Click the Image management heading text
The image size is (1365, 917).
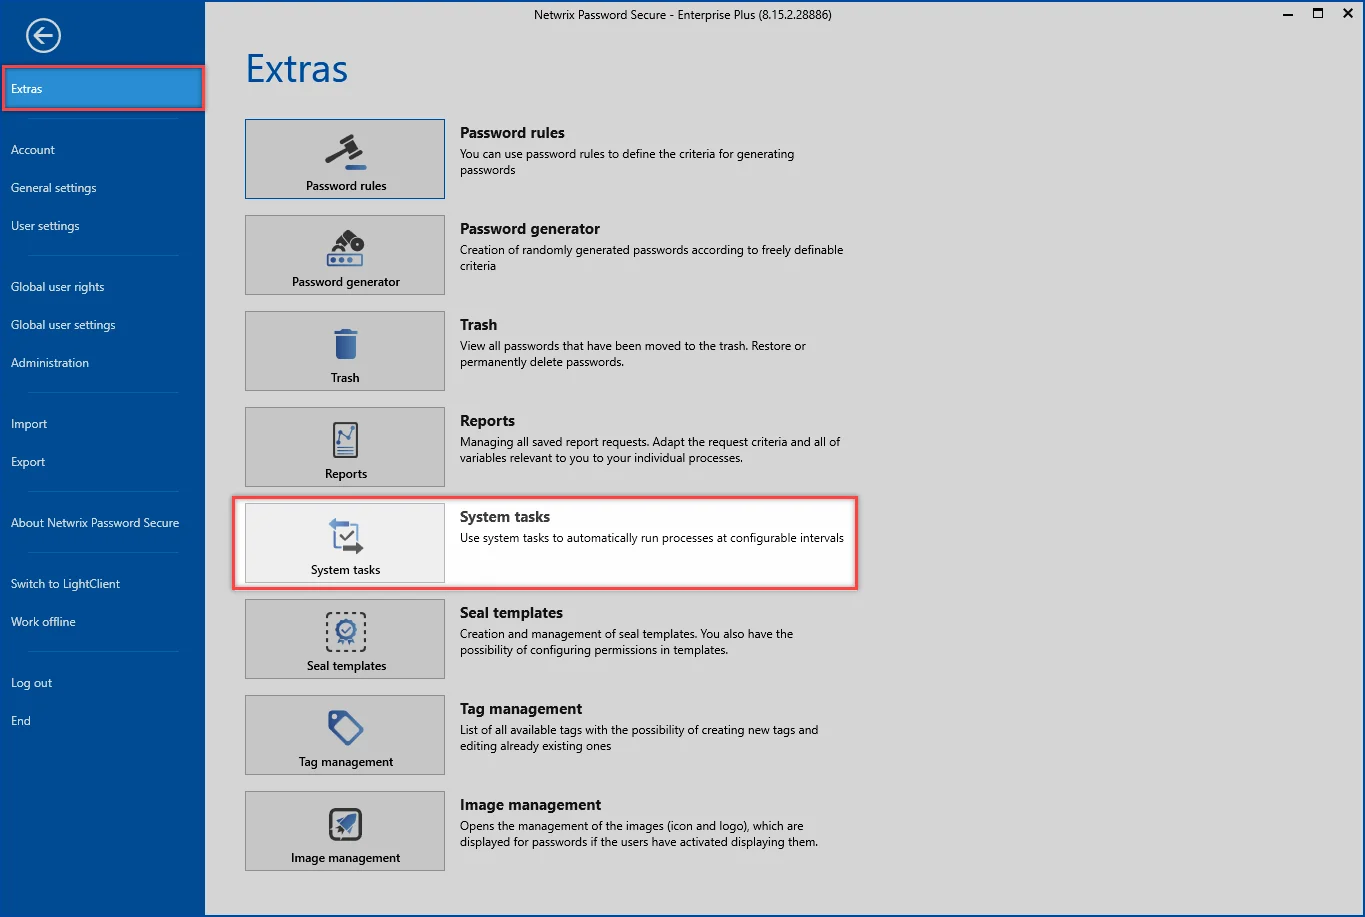(x=530, y=805)
